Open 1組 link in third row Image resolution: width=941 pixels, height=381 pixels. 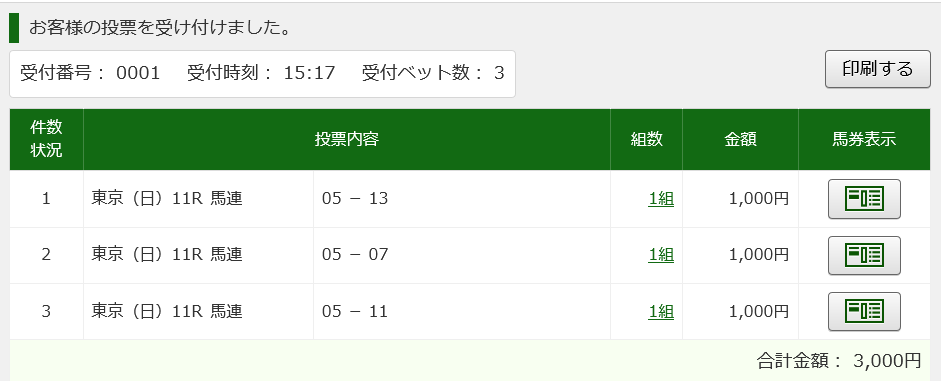661,311
